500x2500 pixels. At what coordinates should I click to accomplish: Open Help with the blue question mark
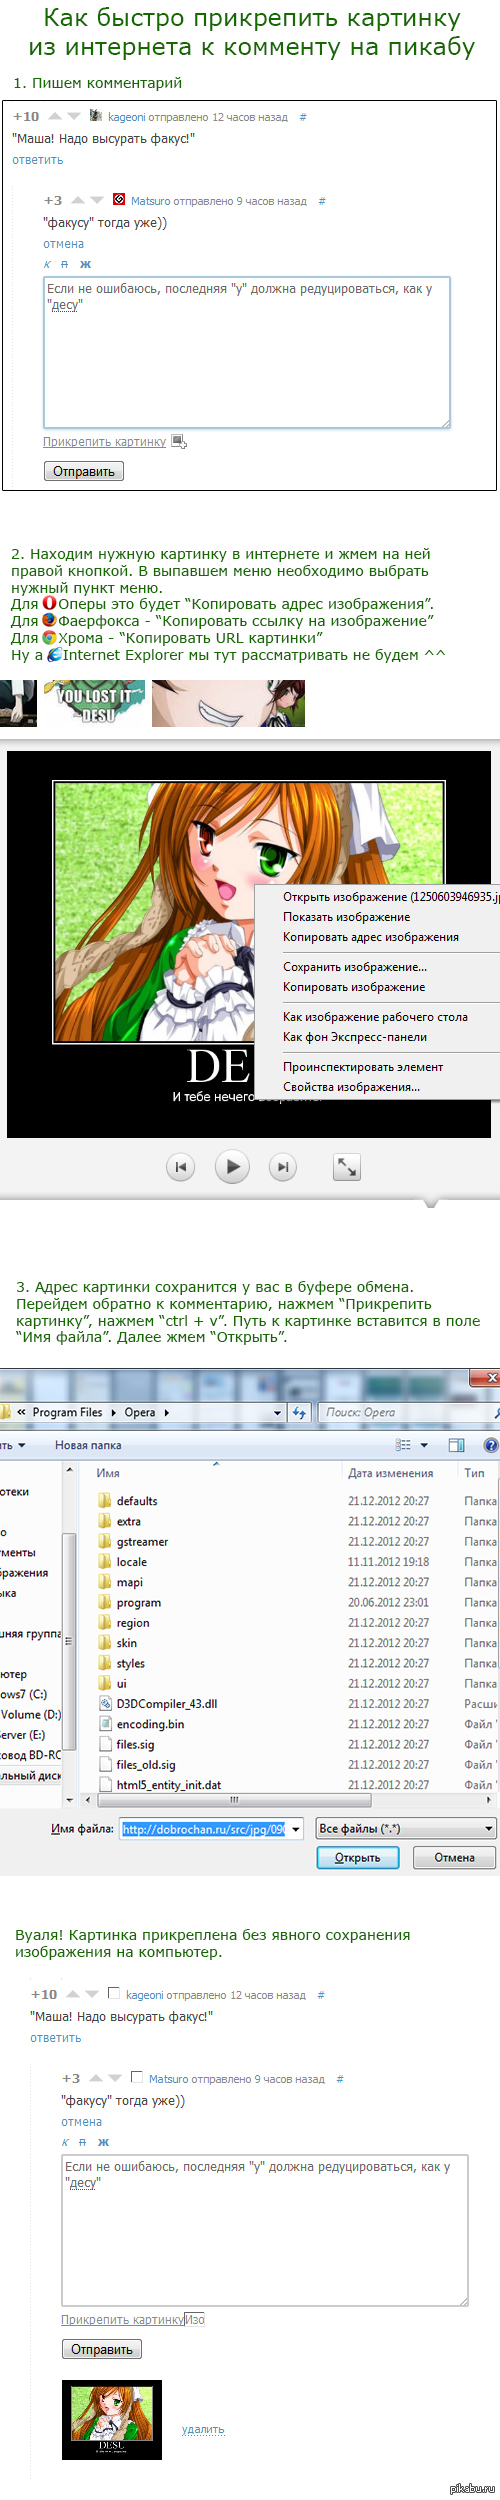tap(491, 1445)
